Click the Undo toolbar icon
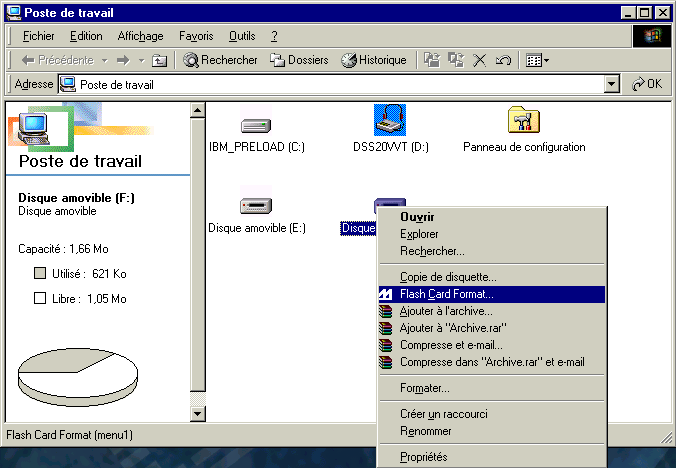 click(x=503, y=60)
